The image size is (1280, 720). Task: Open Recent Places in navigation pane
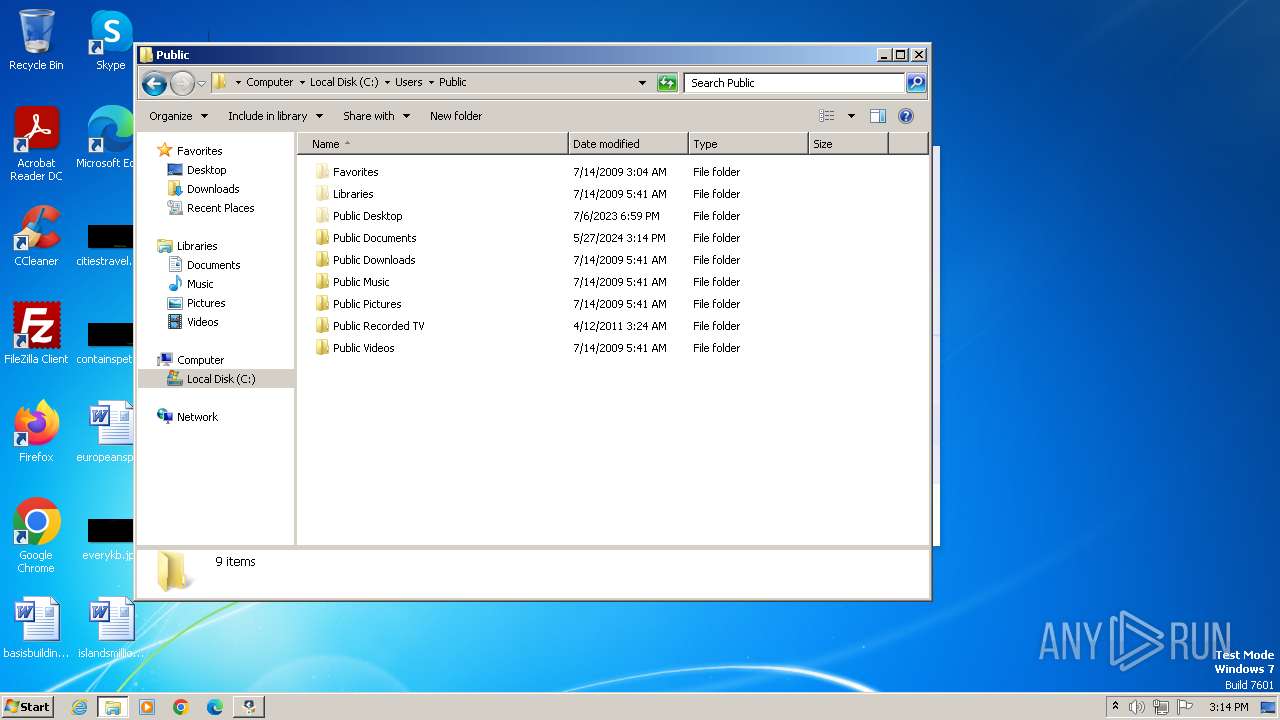pos(220,208)
